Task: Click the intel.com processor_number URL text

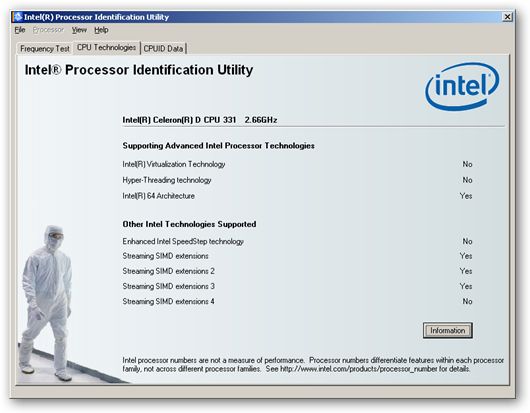Action: click(359, 369)
